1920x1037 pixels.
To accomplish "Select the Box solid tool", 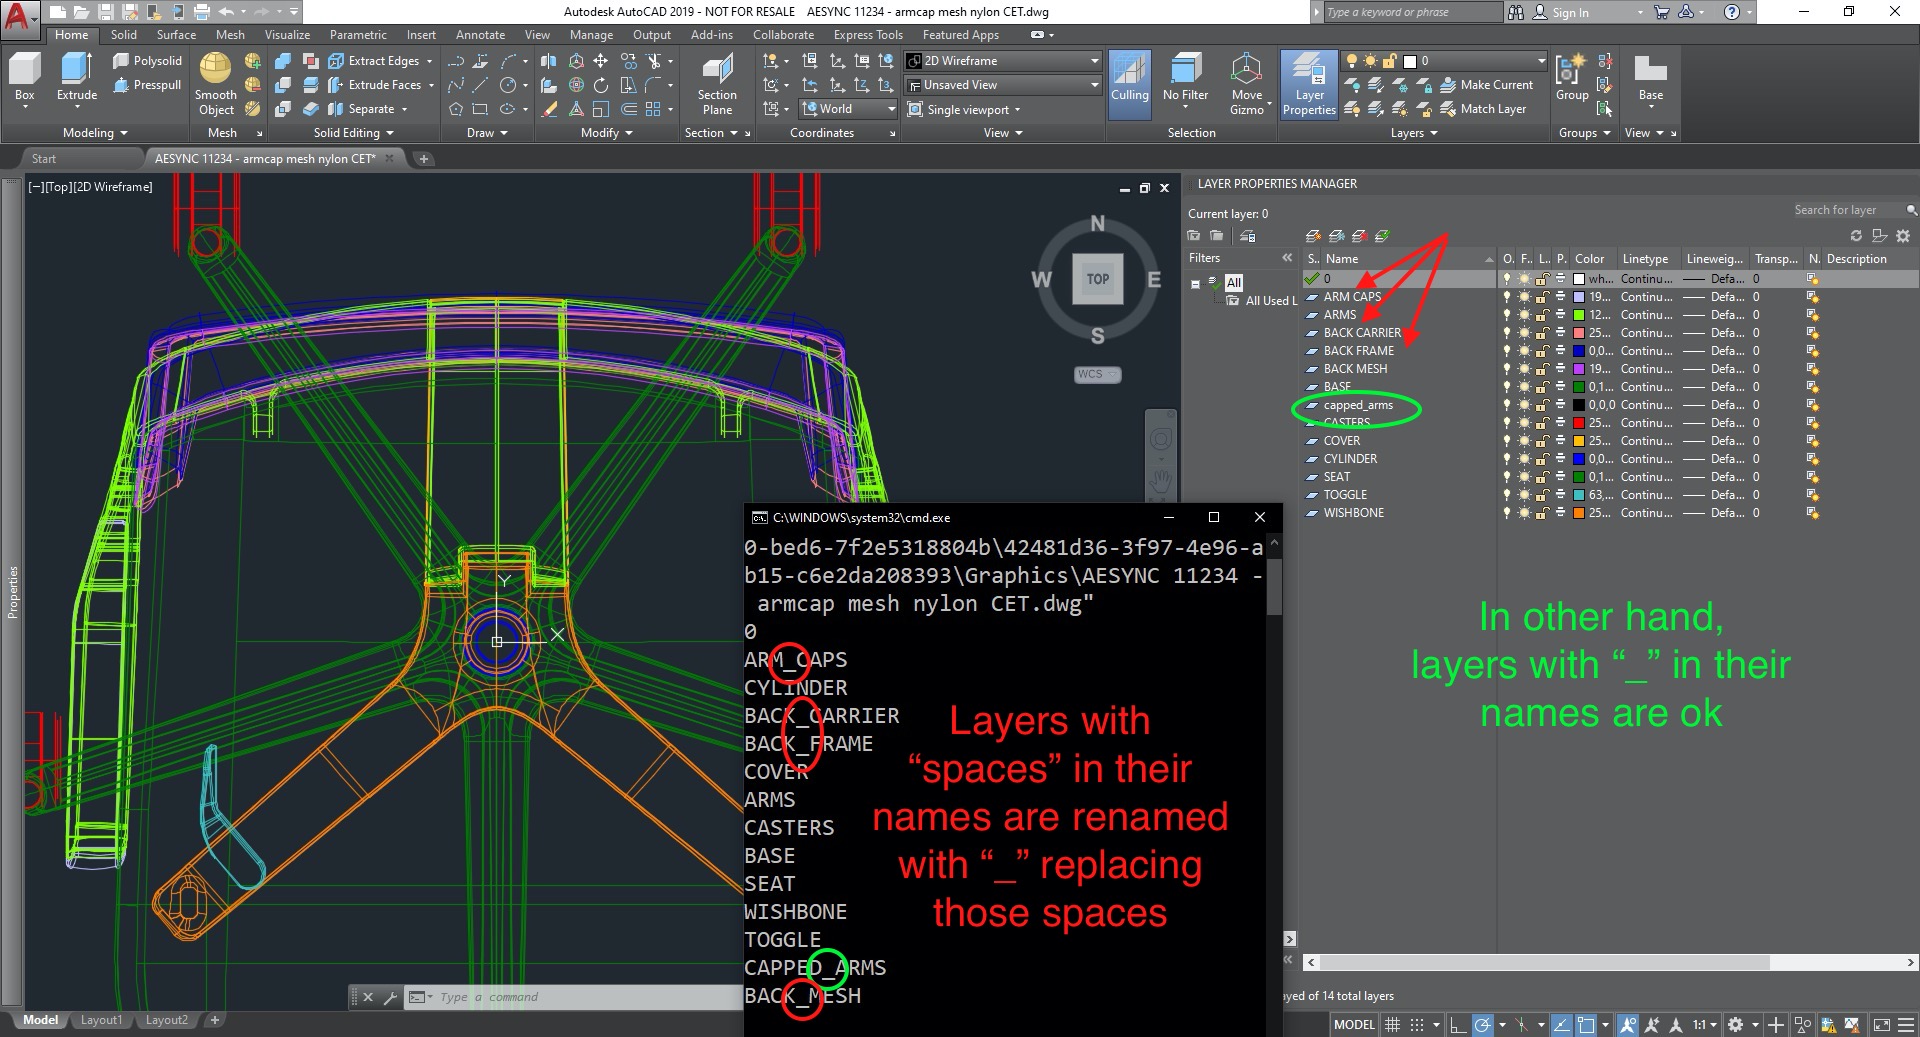I will pyautogui.click(x=24, y=78).
